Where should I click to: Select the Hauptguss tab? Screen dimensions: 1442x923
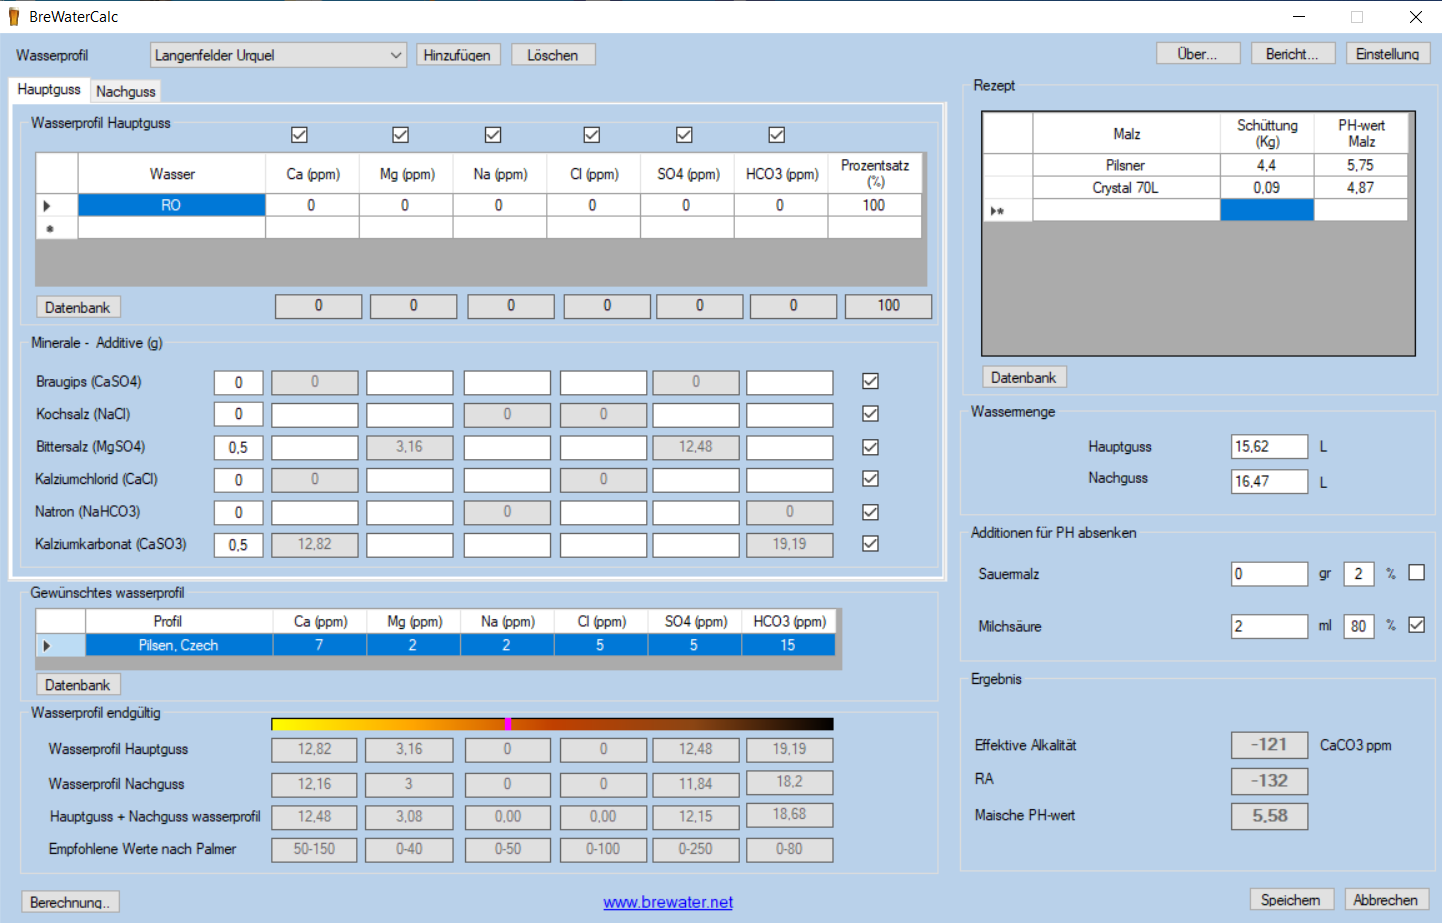[49, 89]
